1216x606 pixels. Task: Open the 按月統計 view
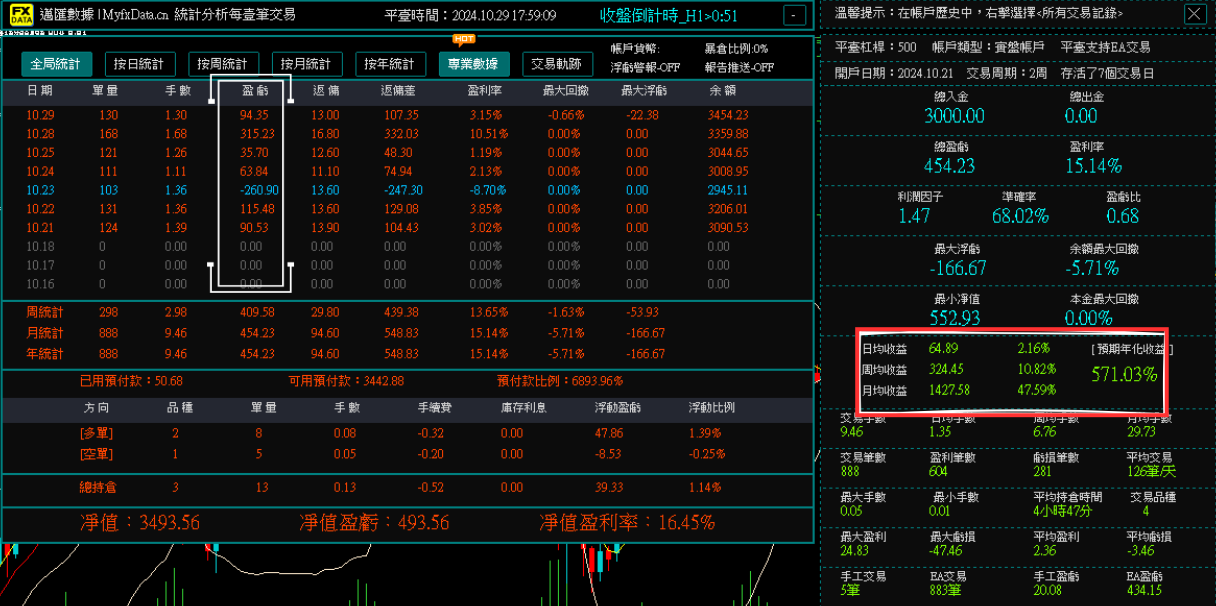point(309,62)
